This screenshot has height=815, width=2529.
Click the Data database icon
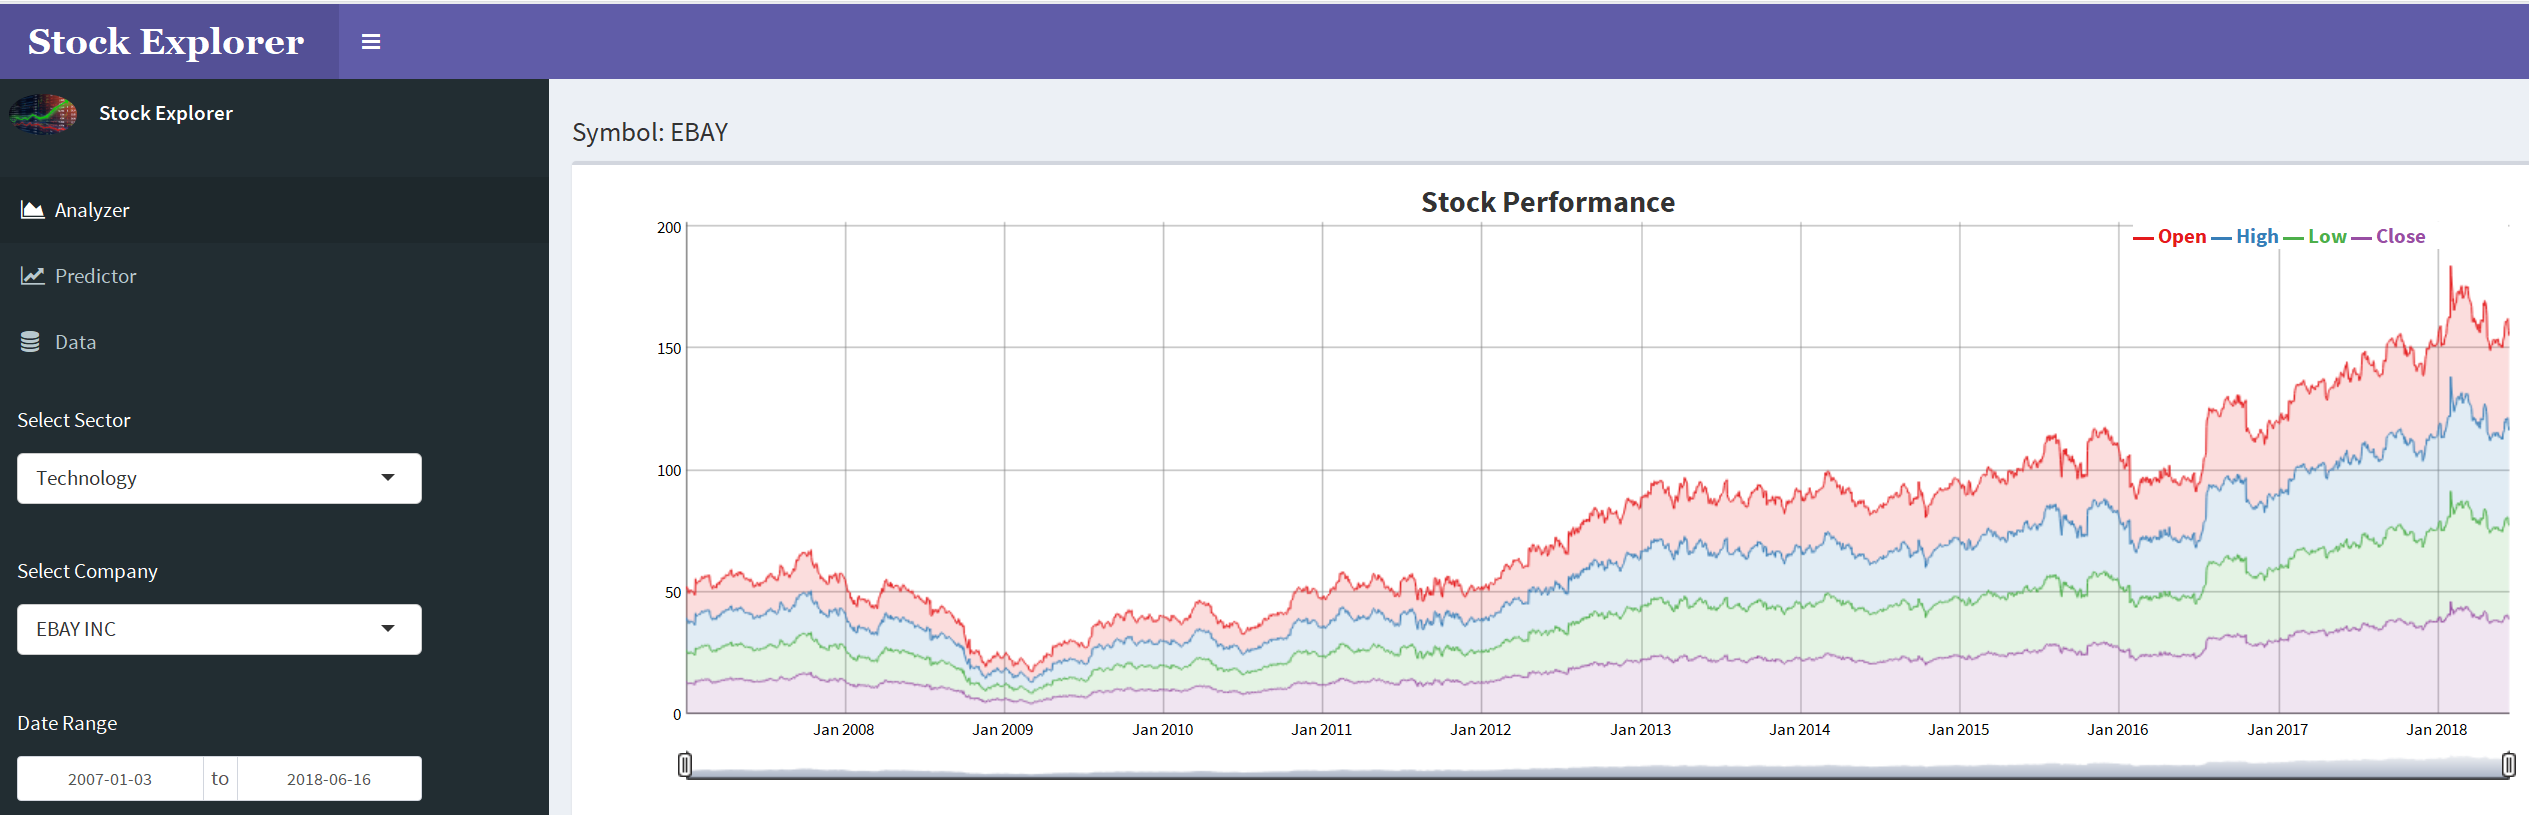tap(30, 342)
